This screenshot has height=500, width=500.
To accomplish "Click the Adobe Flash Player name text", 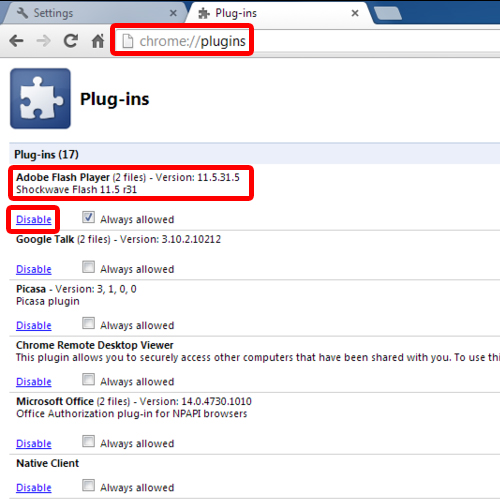I will 63,177.
